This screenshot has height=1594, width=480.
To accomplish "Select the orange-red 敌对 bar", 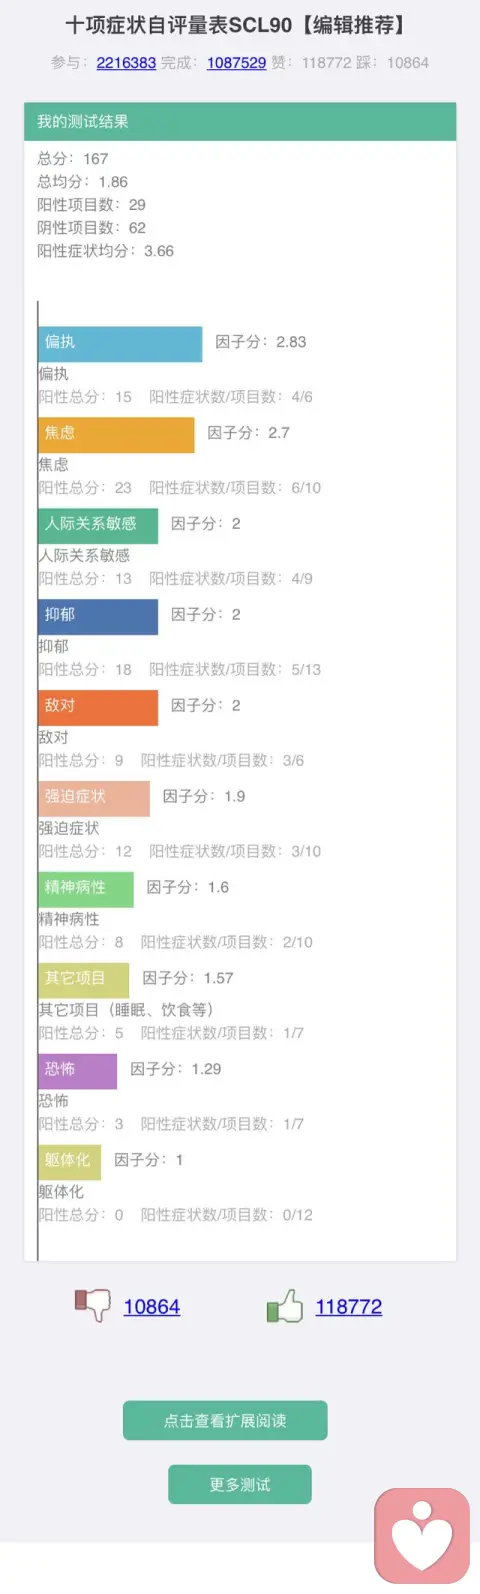I will (98, 707).
